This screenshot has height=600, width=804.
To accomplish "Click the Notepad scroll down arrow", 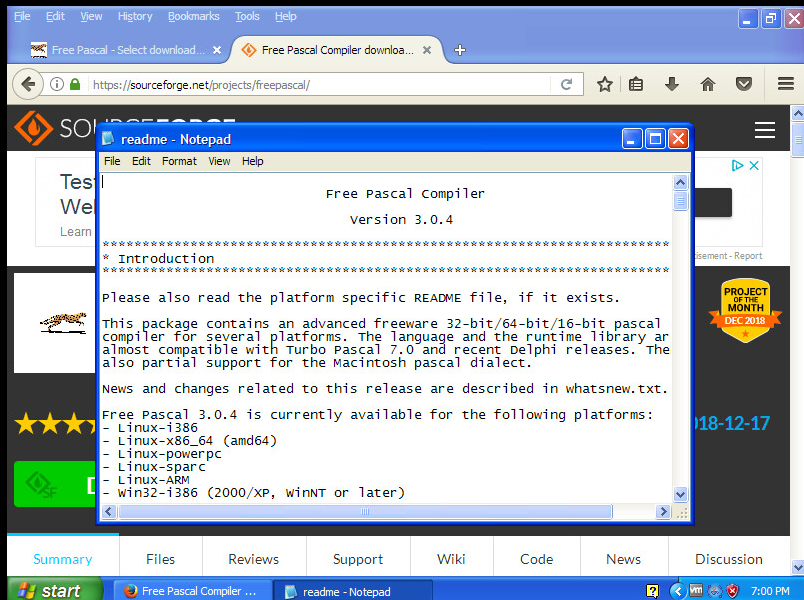I will point(680,494).
